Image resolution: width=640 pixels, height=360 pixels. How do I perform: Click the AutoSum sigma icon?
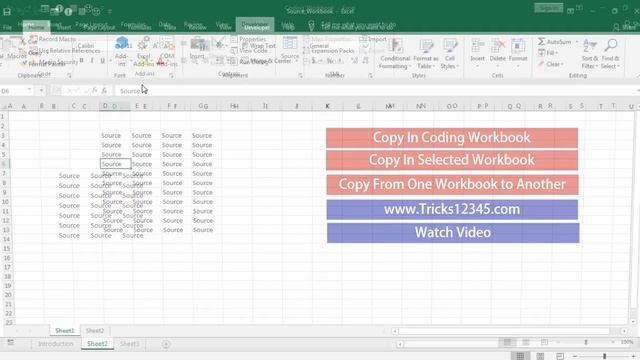point(541,42)
